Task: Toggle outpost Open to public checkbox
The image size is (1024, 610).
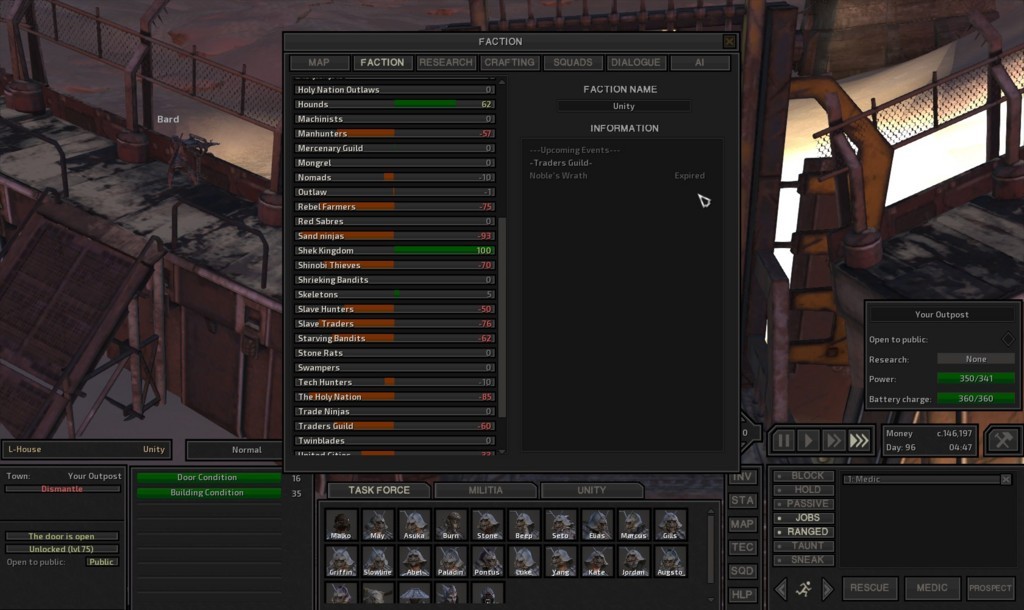Action: [x=1008, y=339]
